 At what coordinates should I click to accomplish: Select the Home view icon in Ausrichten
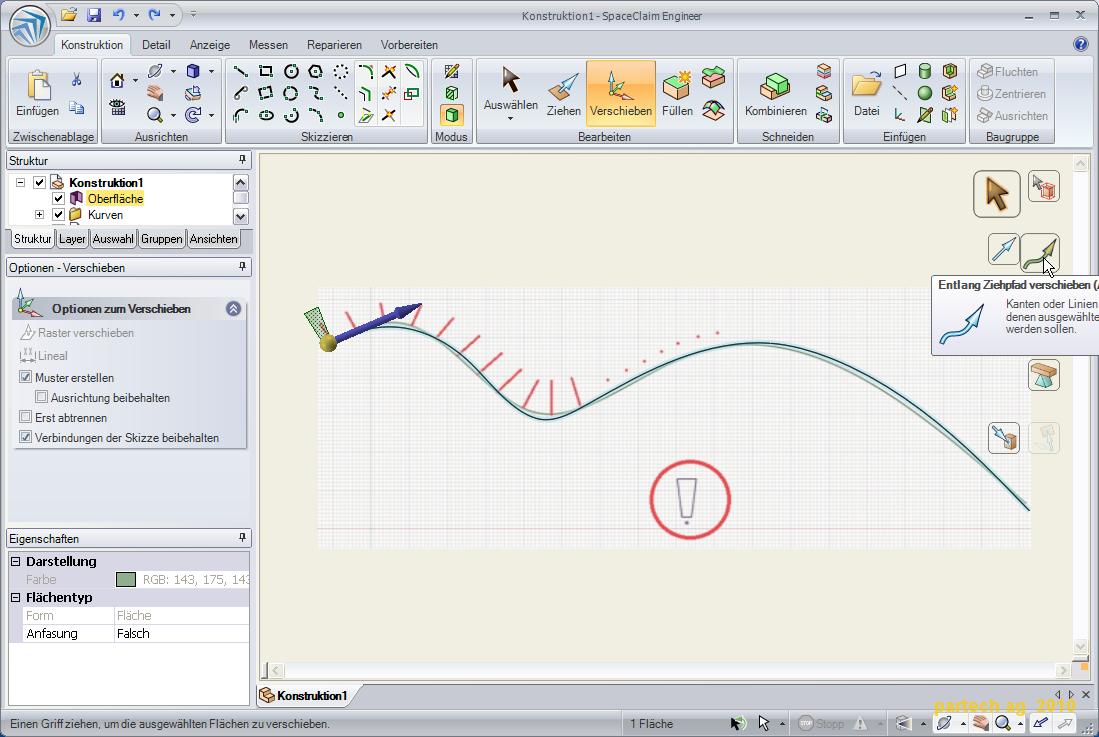pyautogui.click(x=117, y=81)
